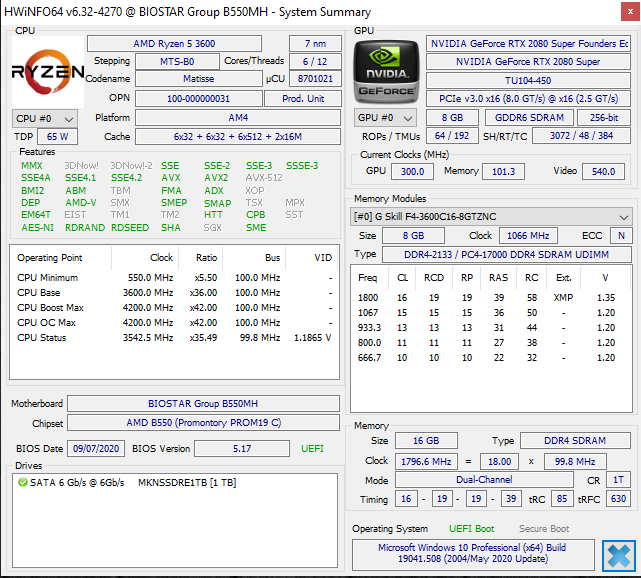Click the ECC value N
Viewport: 641px width, 578px height.
(621, 236)
